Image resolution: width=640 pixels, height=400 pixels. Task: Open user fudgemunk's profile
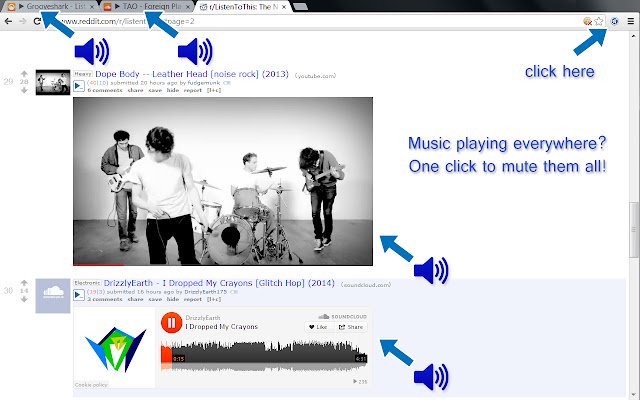coord(204,83)
